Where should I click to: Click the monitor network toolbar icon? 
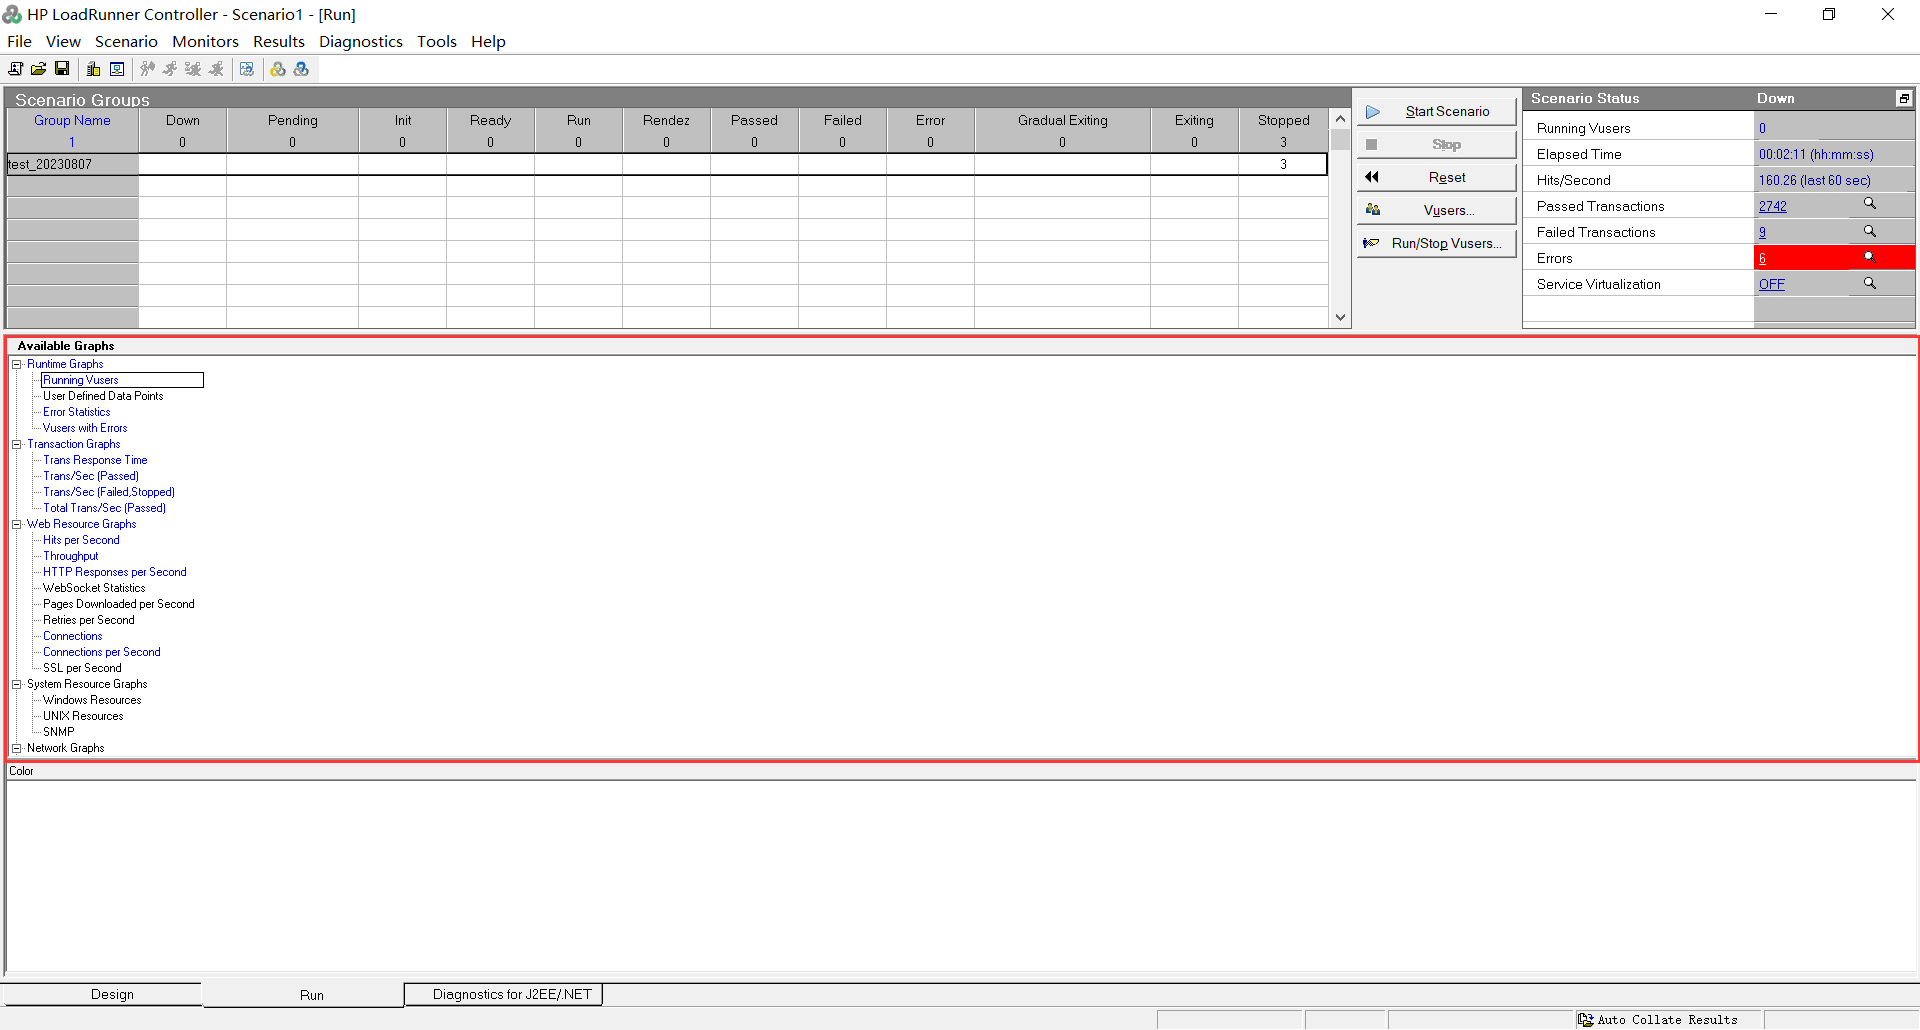[x=117, y=69]
